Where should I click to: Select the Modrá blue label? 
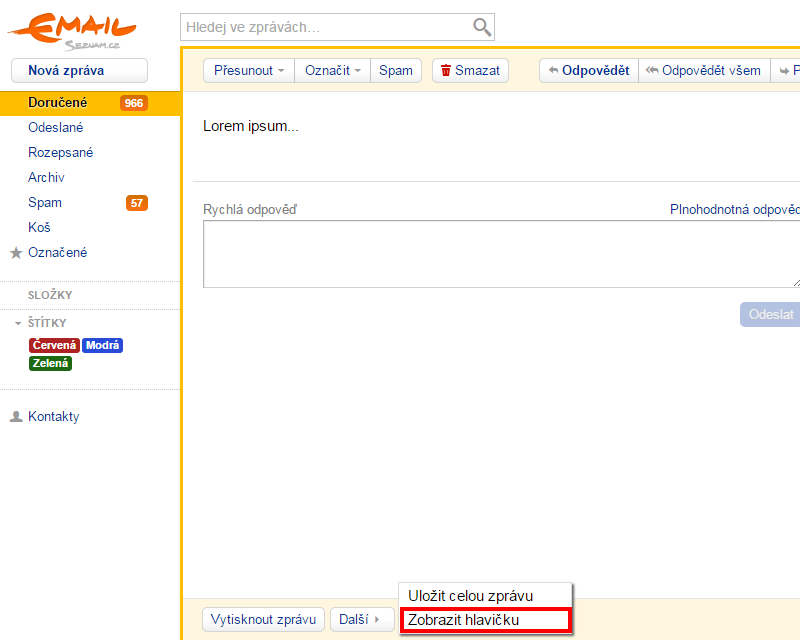103,346
